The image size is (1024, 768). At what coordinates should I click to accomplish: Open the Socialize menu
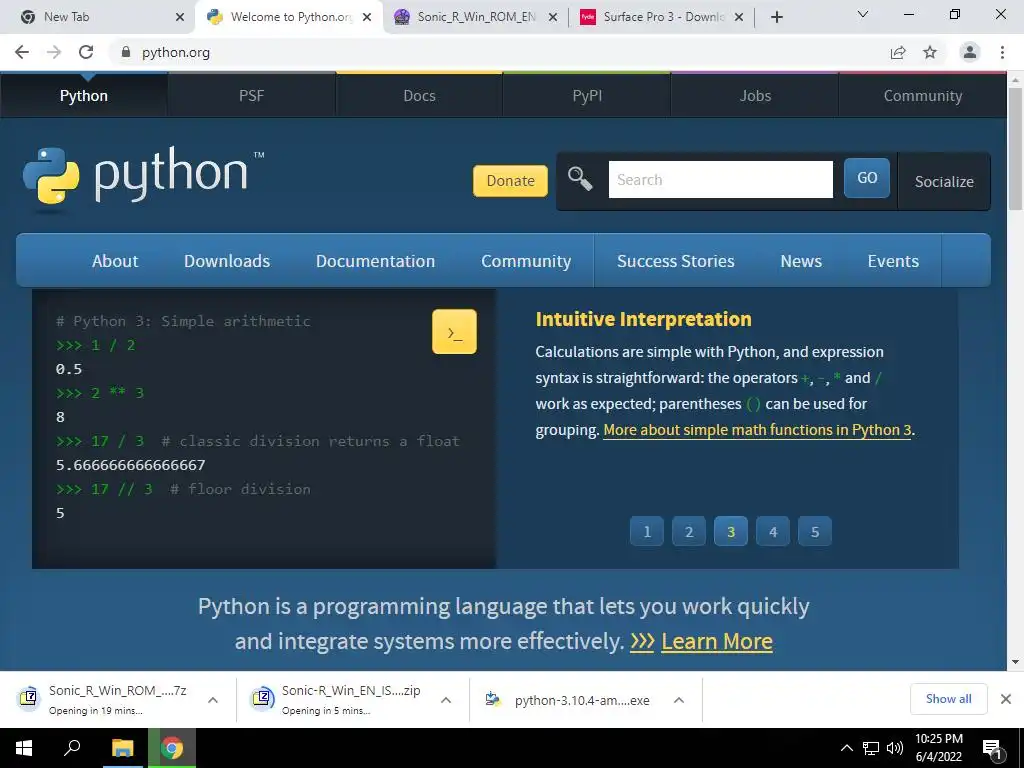[944, 181]
